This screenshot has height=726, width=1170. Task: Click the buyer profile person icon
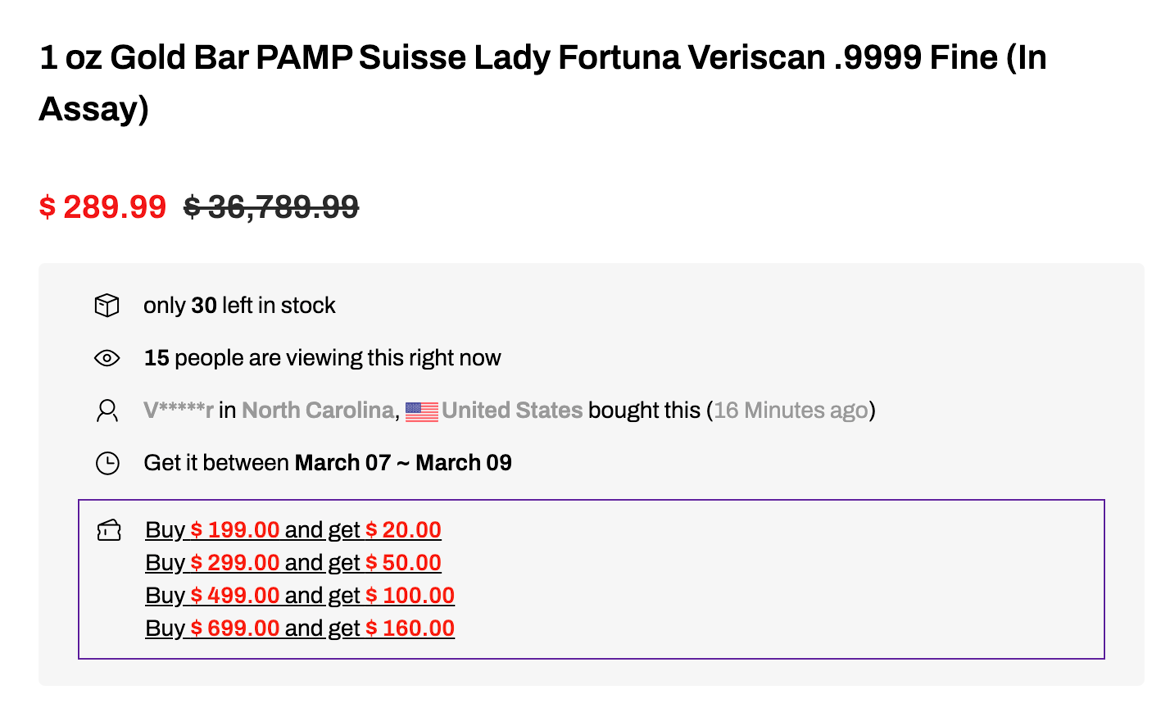click(x=107, y=410)
